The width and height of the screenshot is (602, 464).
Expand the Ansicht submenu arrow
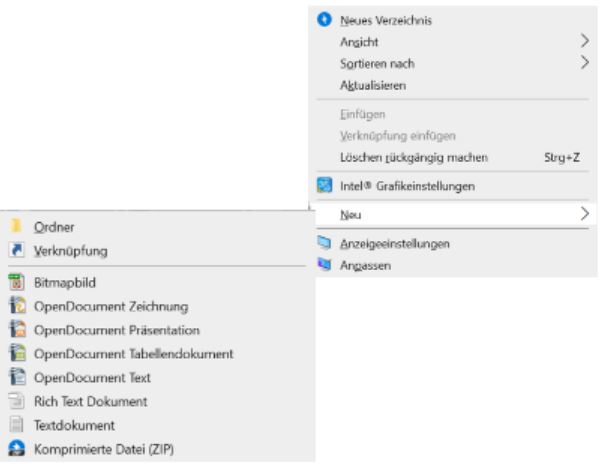[x=584, y=41]
